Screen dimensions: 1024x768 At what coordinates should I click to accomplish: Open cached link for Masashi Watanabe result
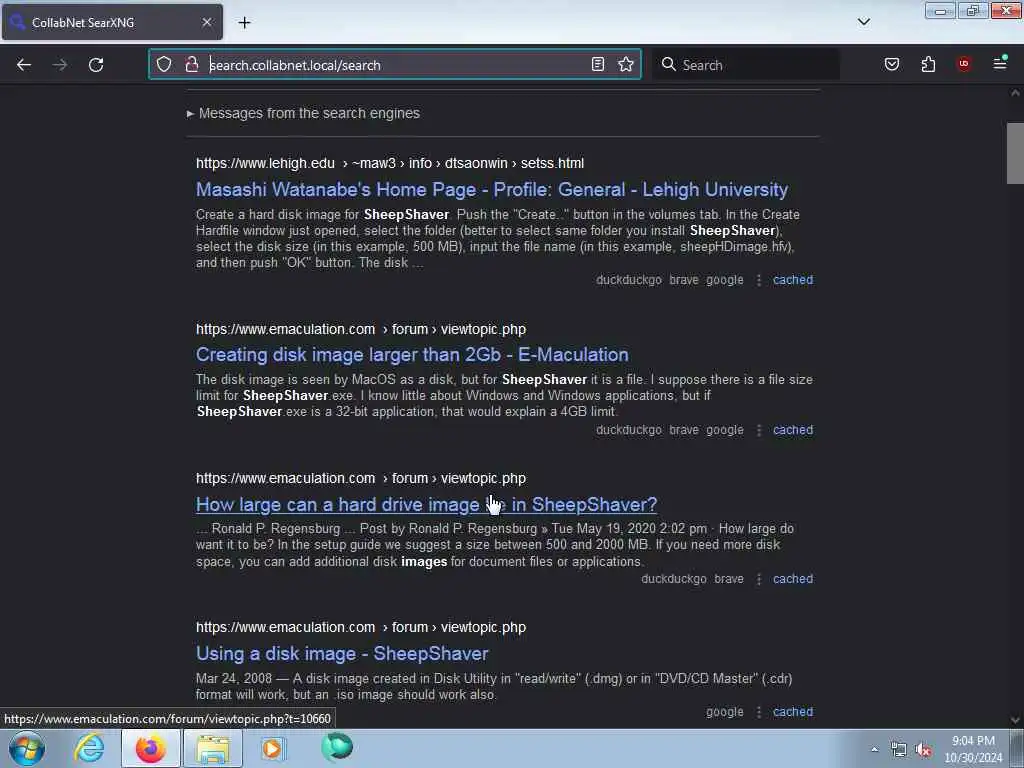793,280
